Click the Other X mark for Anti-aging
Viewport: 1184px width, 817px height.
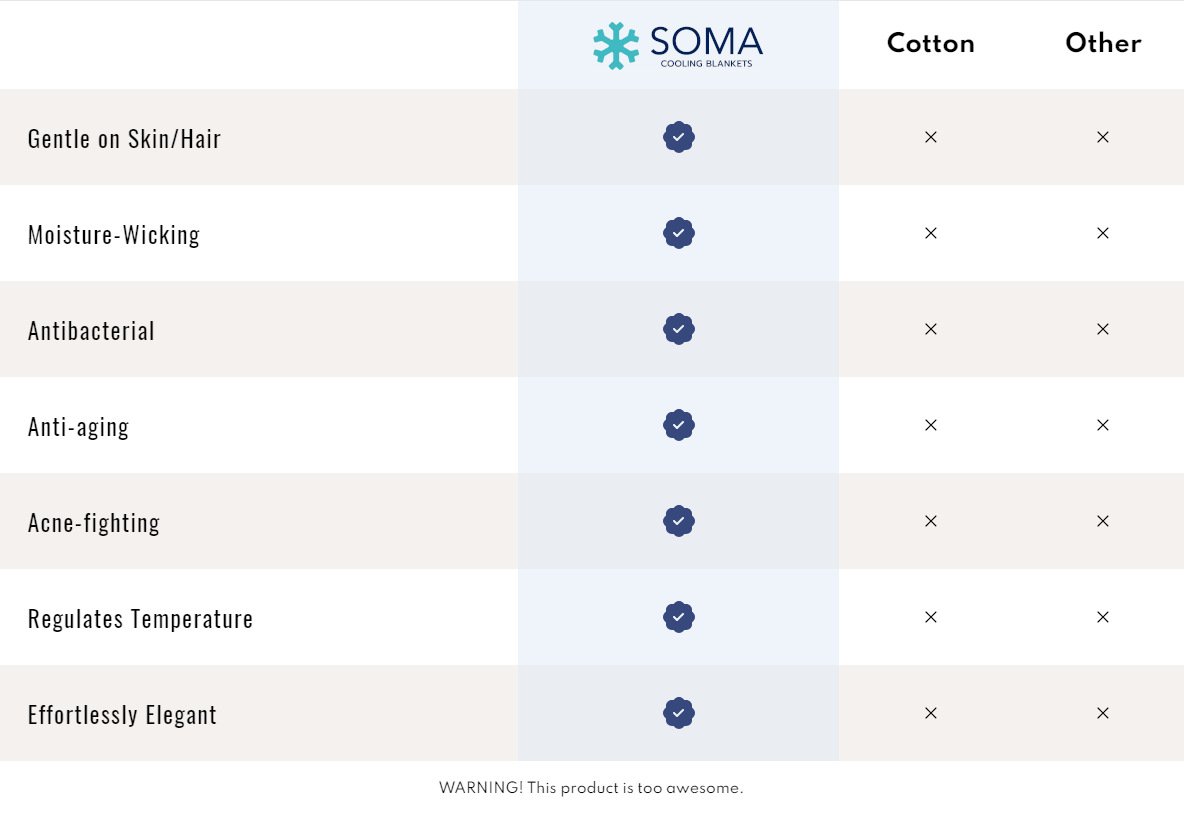pos(1103,425)
